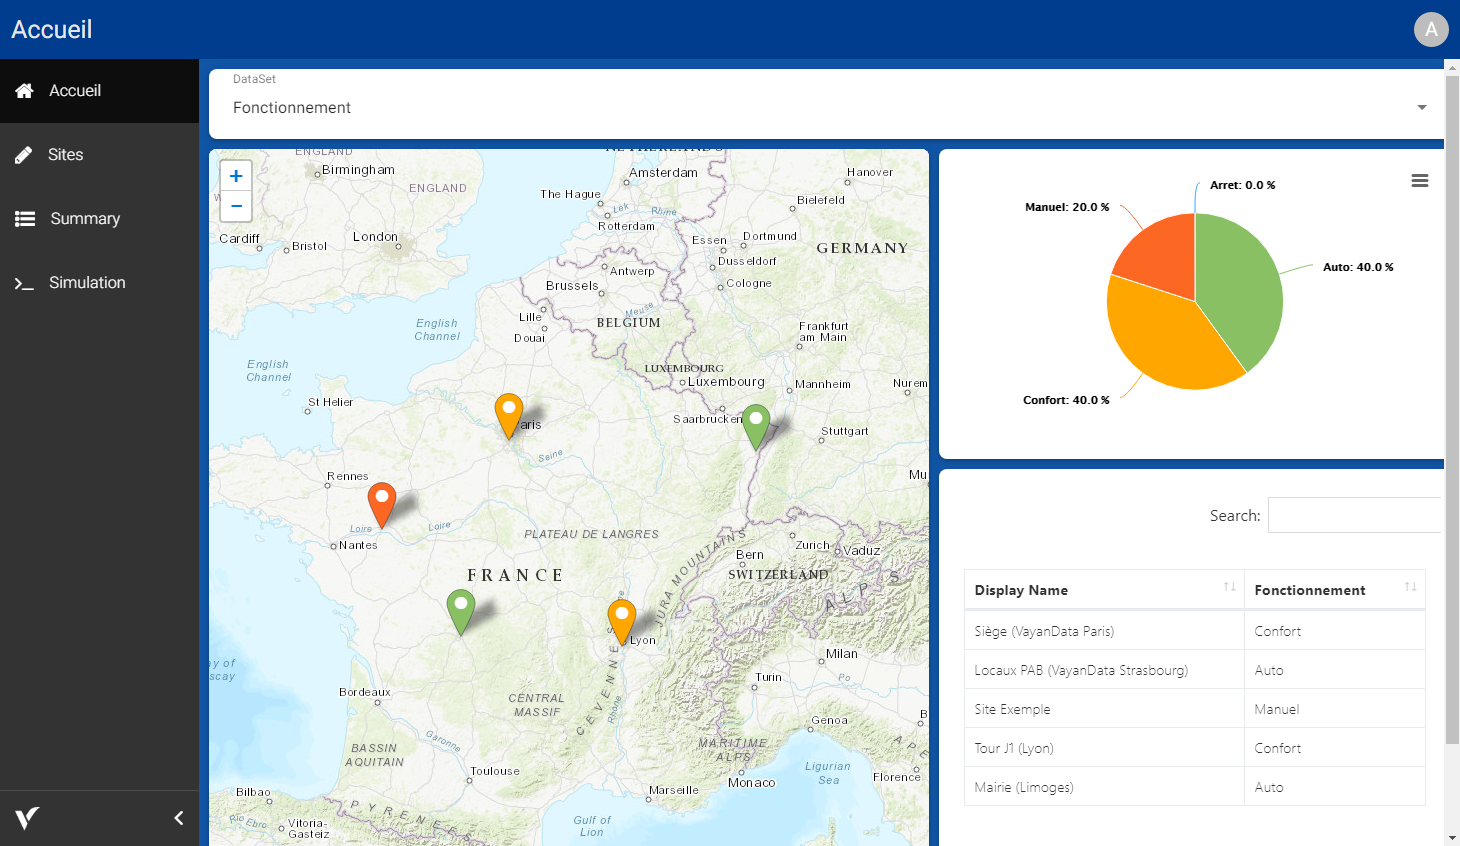
Task: Go to Sites in the sidebar
Action: point(66,155)
